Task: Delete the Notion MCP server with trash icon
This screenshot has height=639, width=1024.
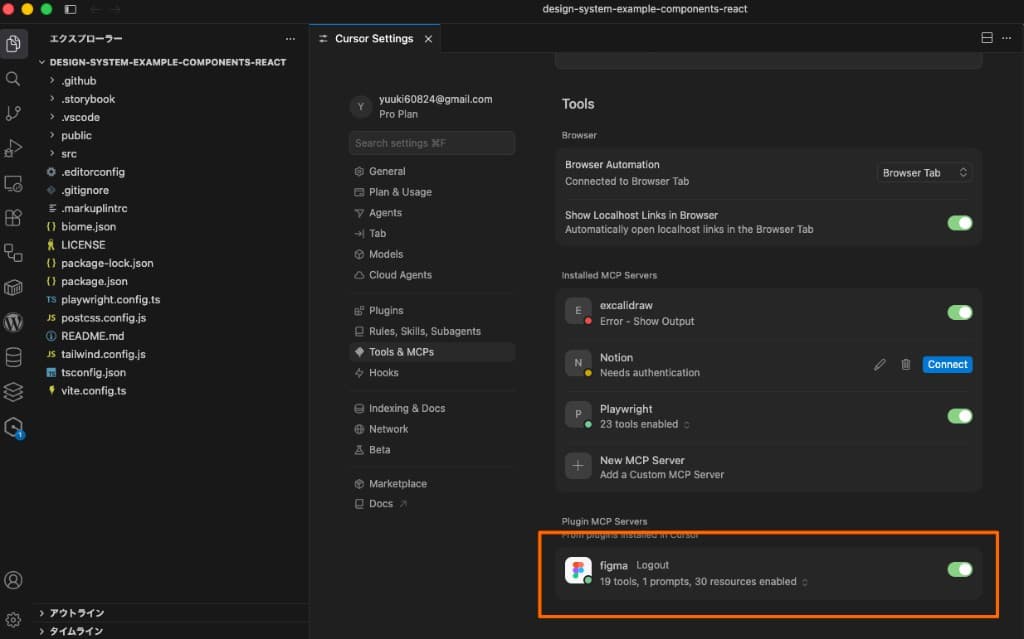Action: point(906,365)
